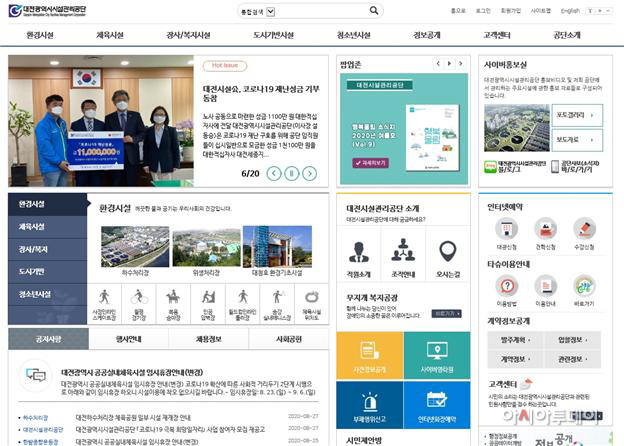Switch to the 채용정보 tab

(209, 339)
